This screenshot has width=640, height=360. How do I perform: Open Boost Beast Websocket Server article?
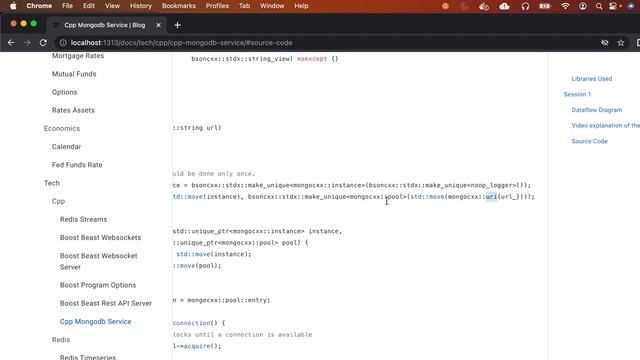(99, 261)
